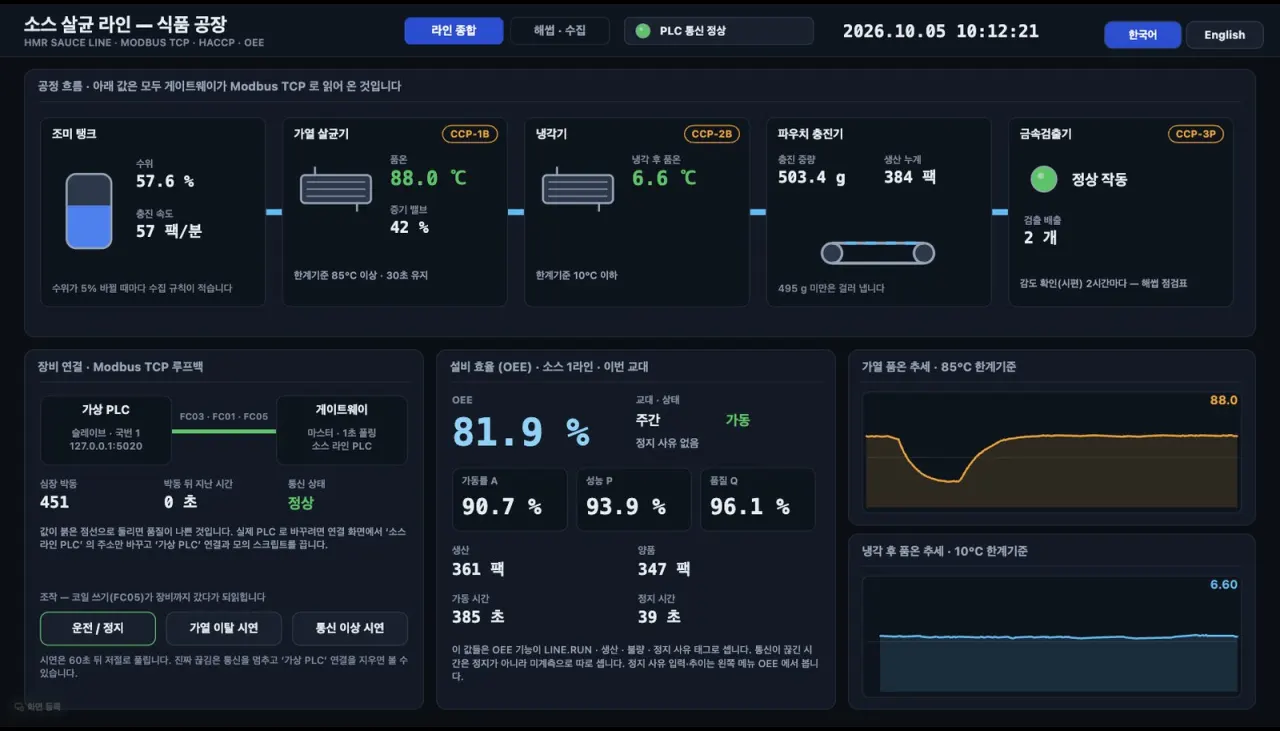
Task: Click the pouch filler conveyor belt icon
Action: [878, 253]
